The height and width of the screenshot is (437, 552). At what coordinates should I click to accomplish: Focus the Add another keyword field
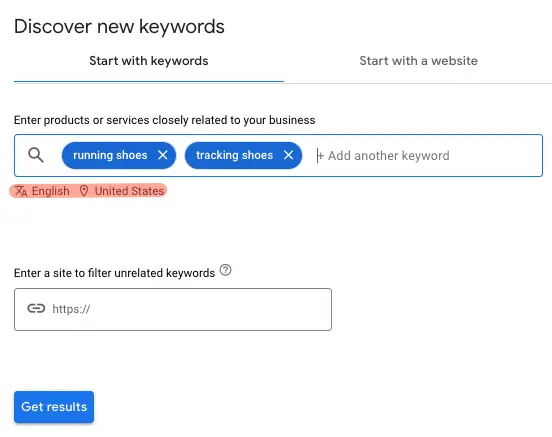(389, 156)
